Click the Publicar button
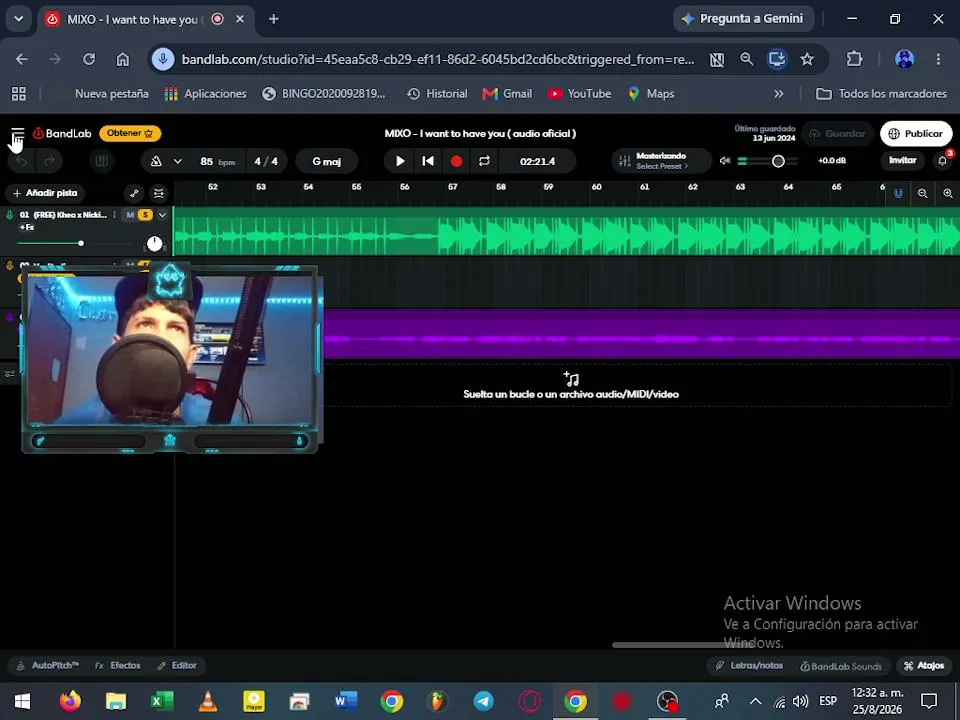The image size is (960, 720). click(916, 133)
